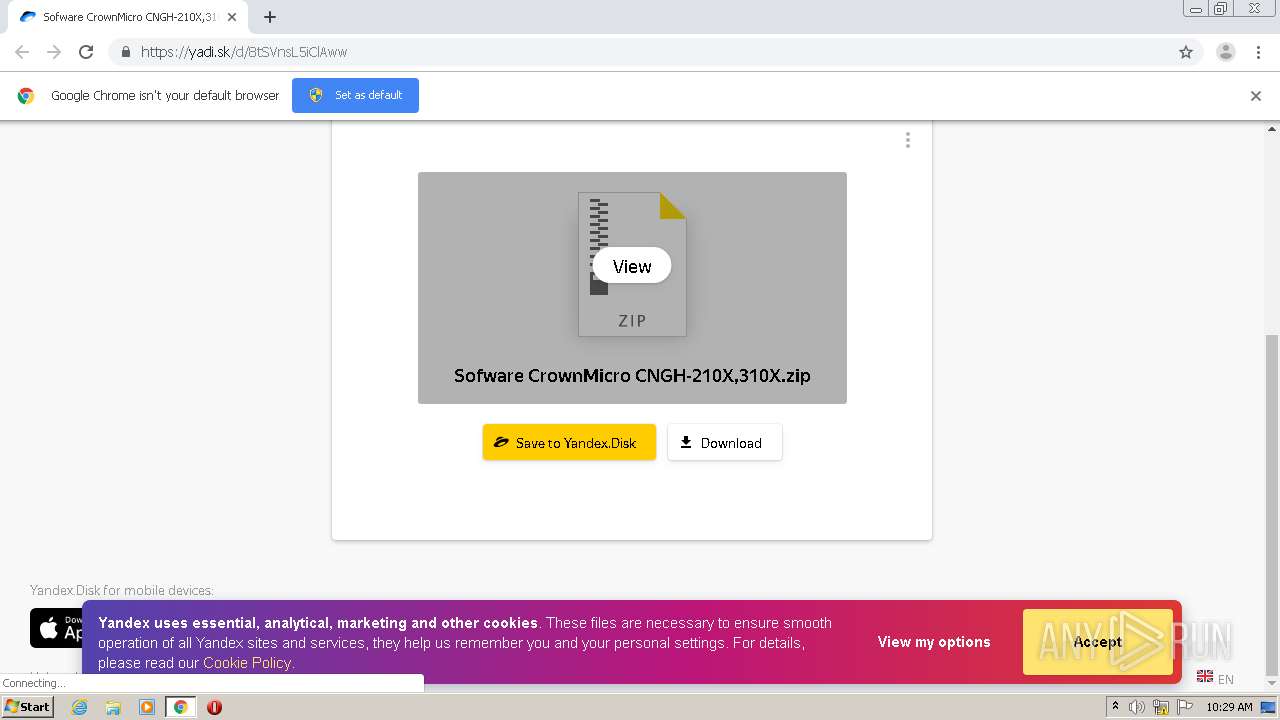
Task: Open Windows Explorer from taskbar
Action: coord(113,707)
